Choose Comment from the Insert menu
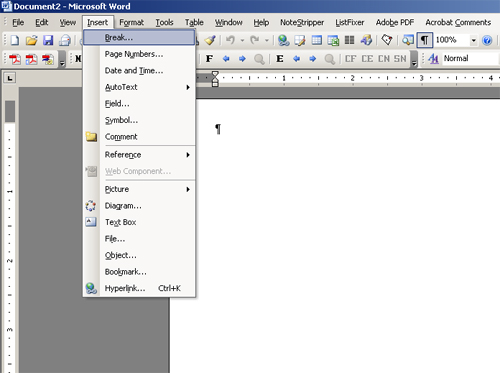Image resolution: width=500 pixels, height=373 pixels. tap(139, 137)
